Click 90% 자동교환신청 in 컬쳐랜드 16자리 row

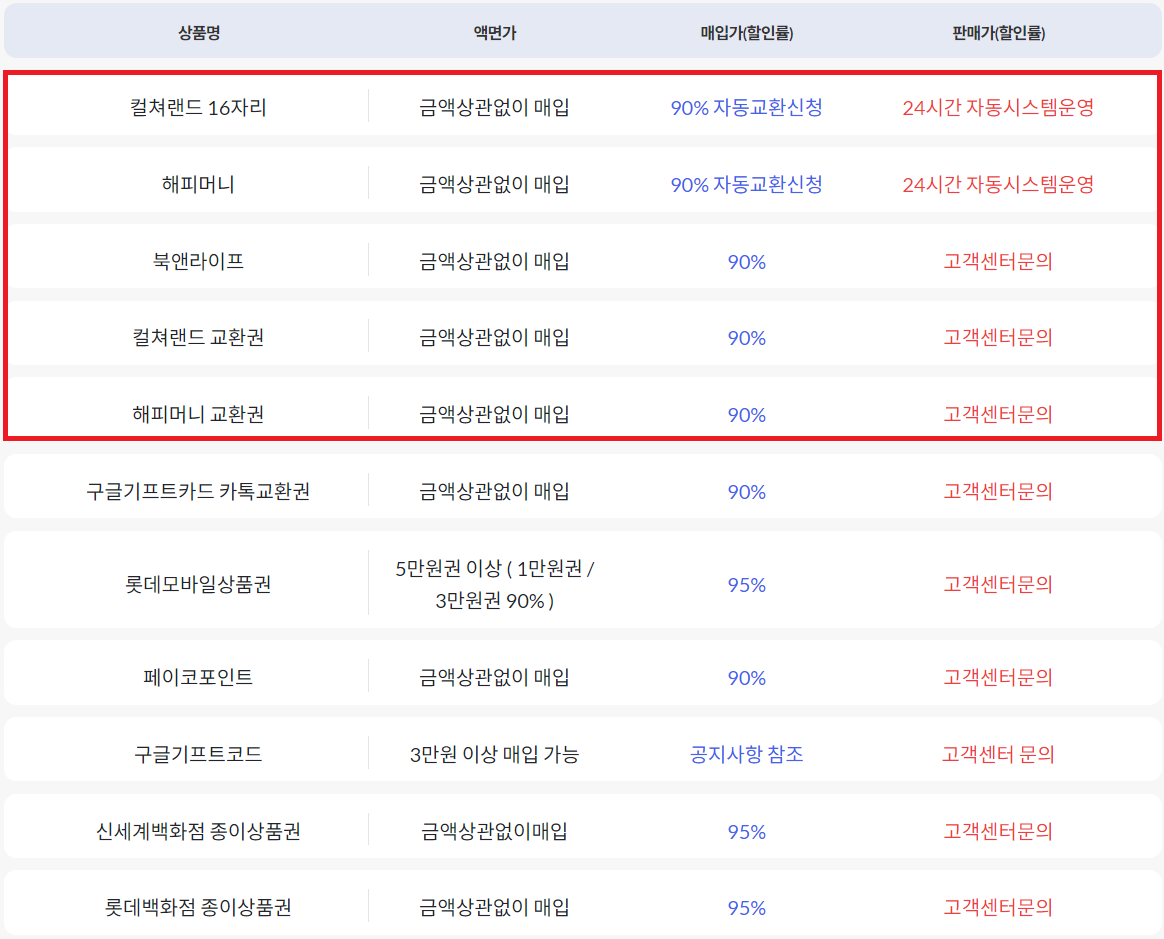[747, 108]
